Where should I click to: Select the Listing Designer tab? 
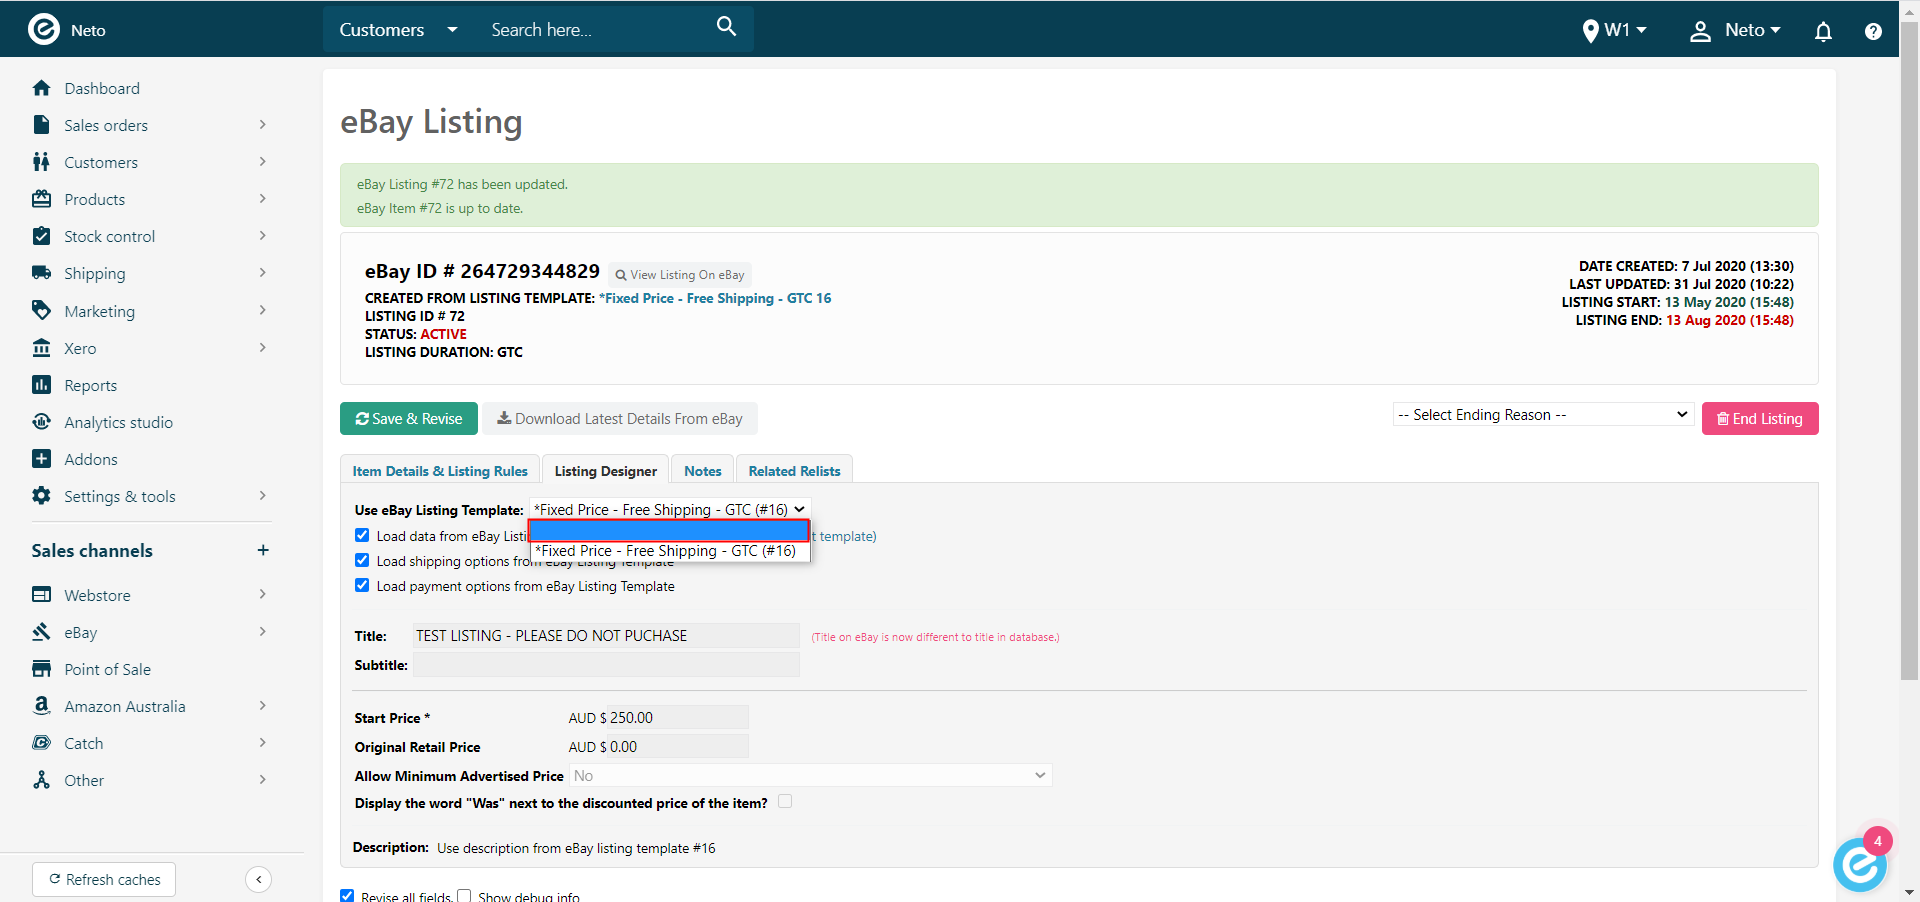(605, 471)
